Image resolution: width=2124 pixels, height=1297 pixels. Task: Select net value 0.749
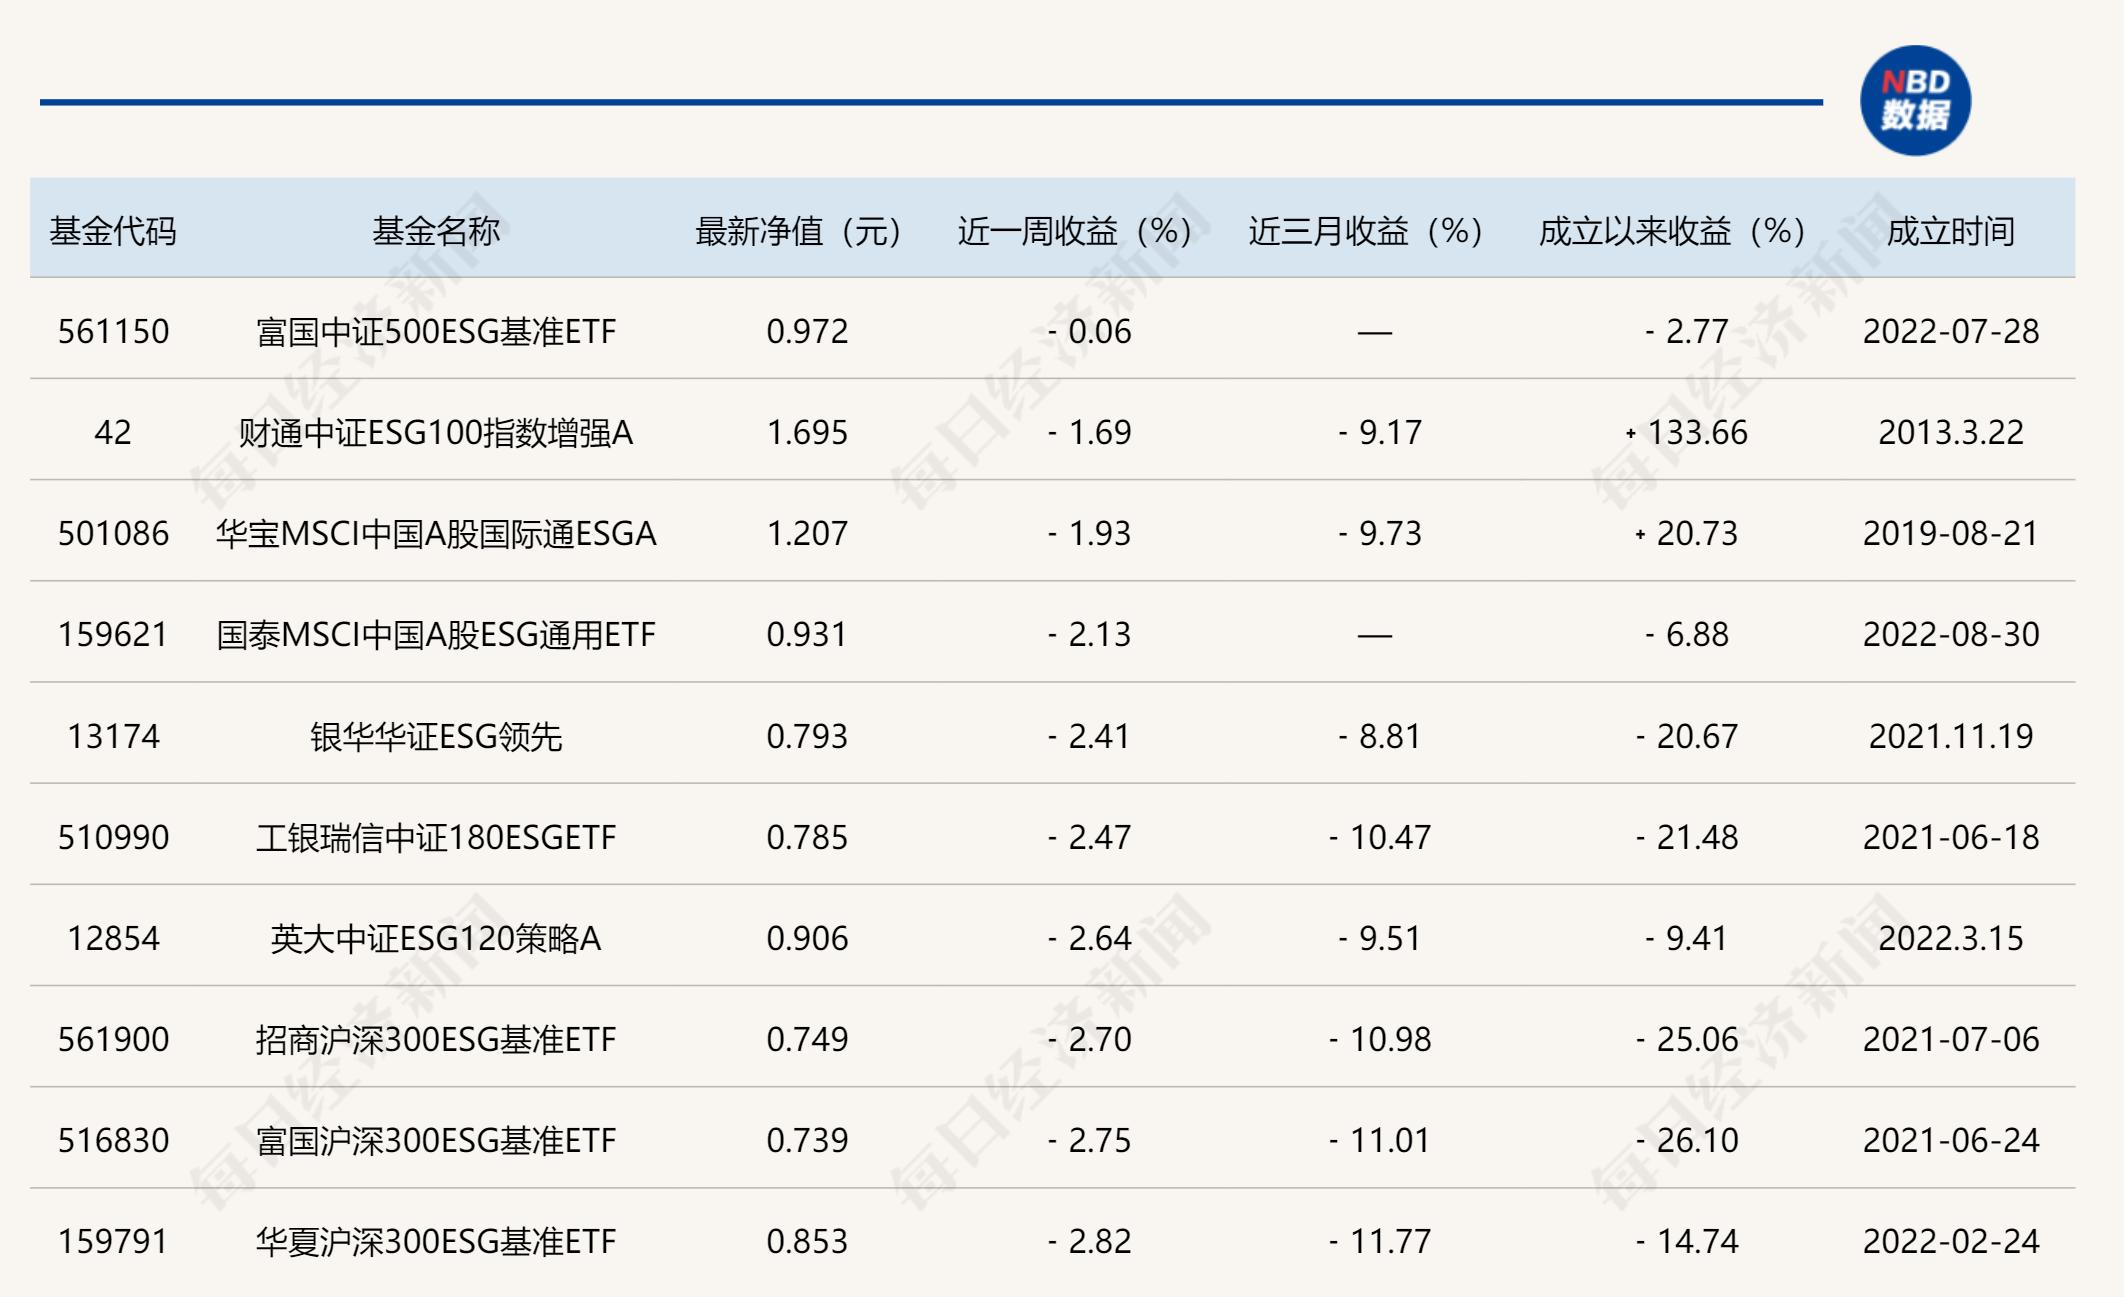tap(807, 1039)
